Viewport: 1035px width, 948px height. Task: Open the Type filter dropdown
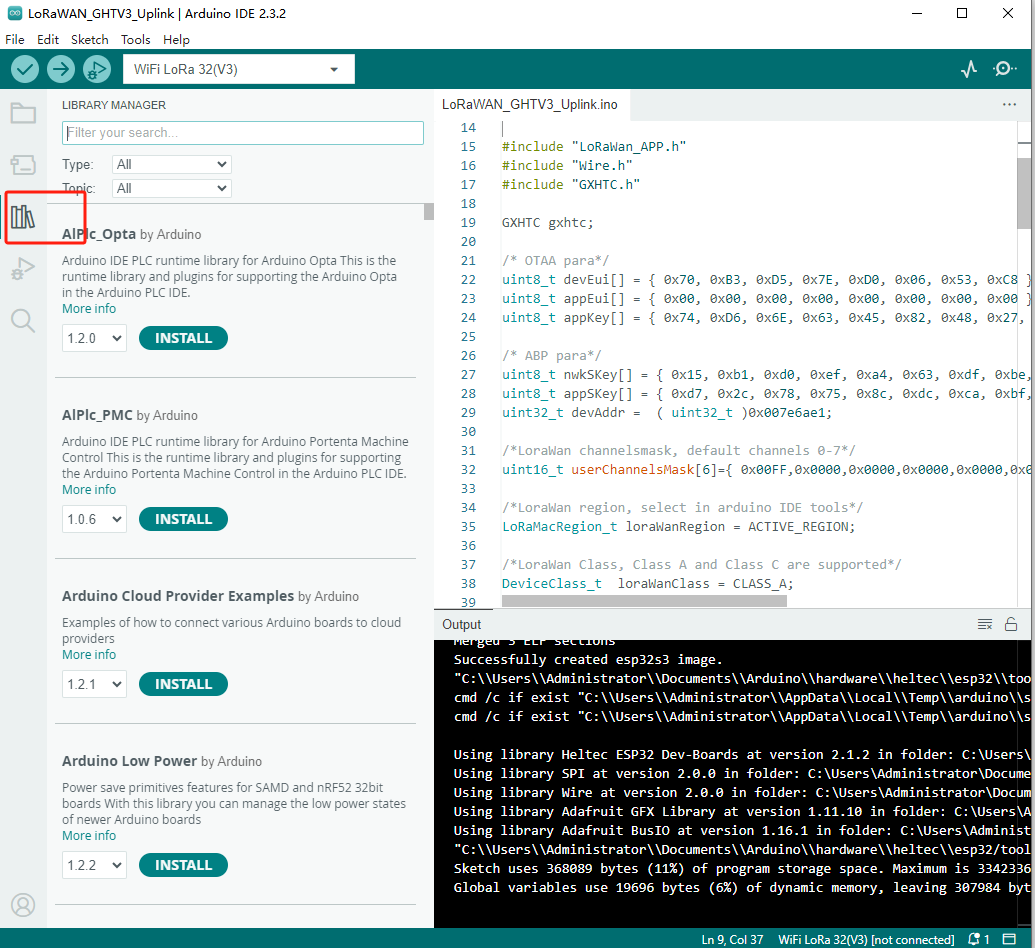coord(172,164)
